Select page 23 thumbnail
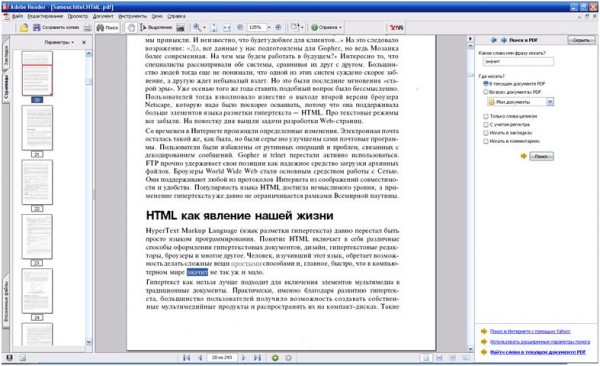 (37, 237)
